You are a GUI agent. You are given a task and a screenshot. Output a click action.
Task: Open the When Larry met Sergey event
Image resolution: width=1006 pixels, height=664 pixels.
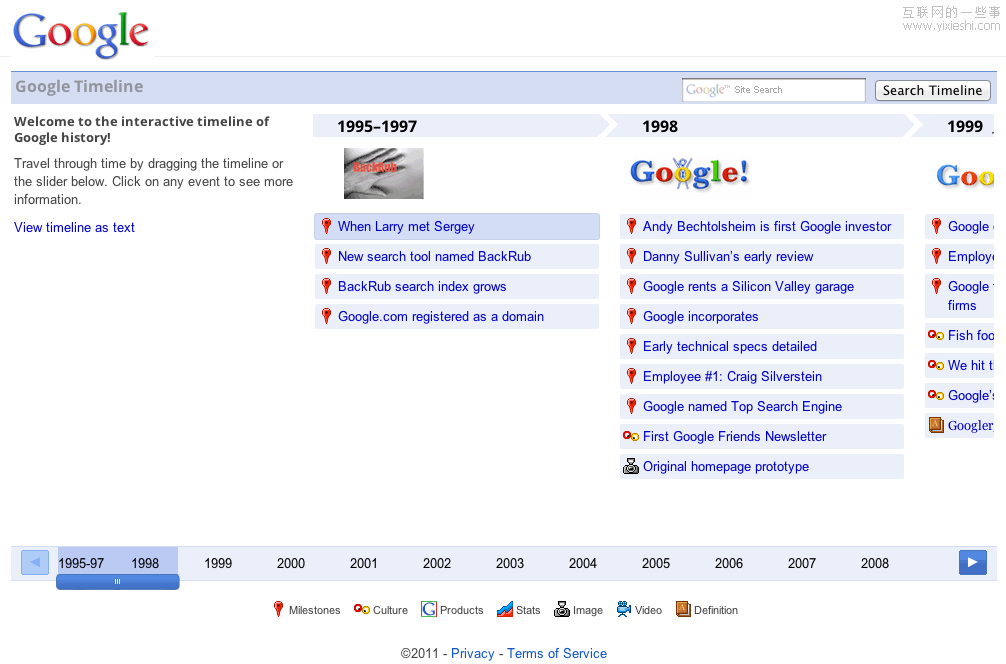pyautogui.click(x=406, y=226)
